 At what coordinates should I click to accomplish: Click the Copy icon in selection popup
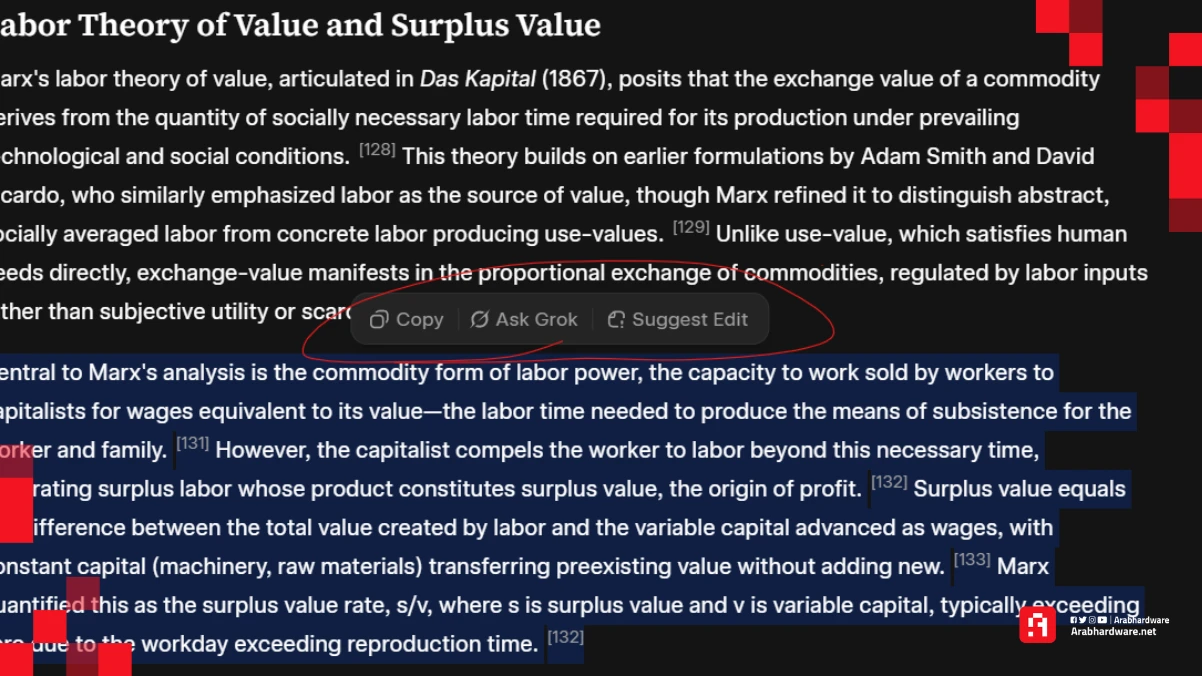pos(379,320)
